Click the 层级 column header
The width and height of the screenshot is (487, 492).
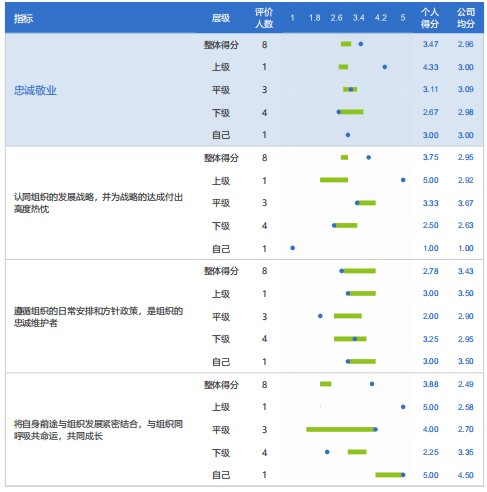pyautogui.click(x=221, y=18)
